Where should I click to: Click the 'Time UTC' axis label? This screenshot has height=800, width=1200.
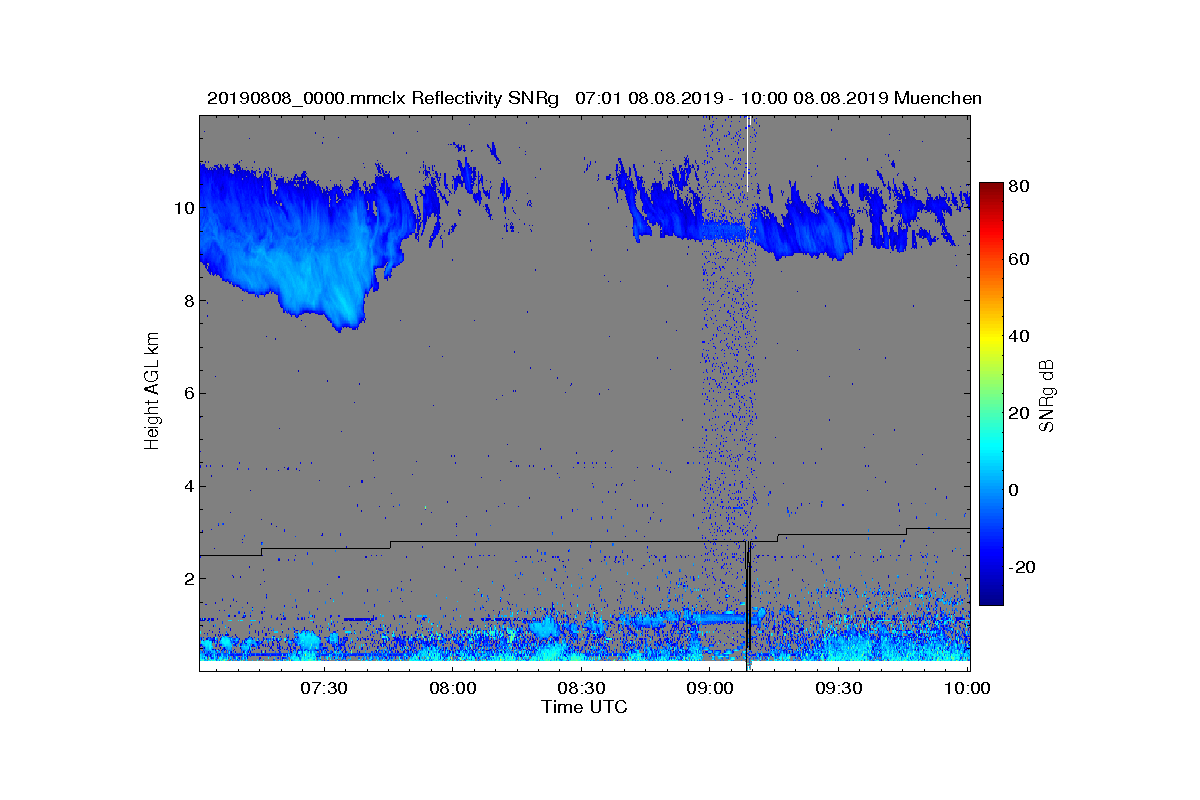(x=585, y=707)
